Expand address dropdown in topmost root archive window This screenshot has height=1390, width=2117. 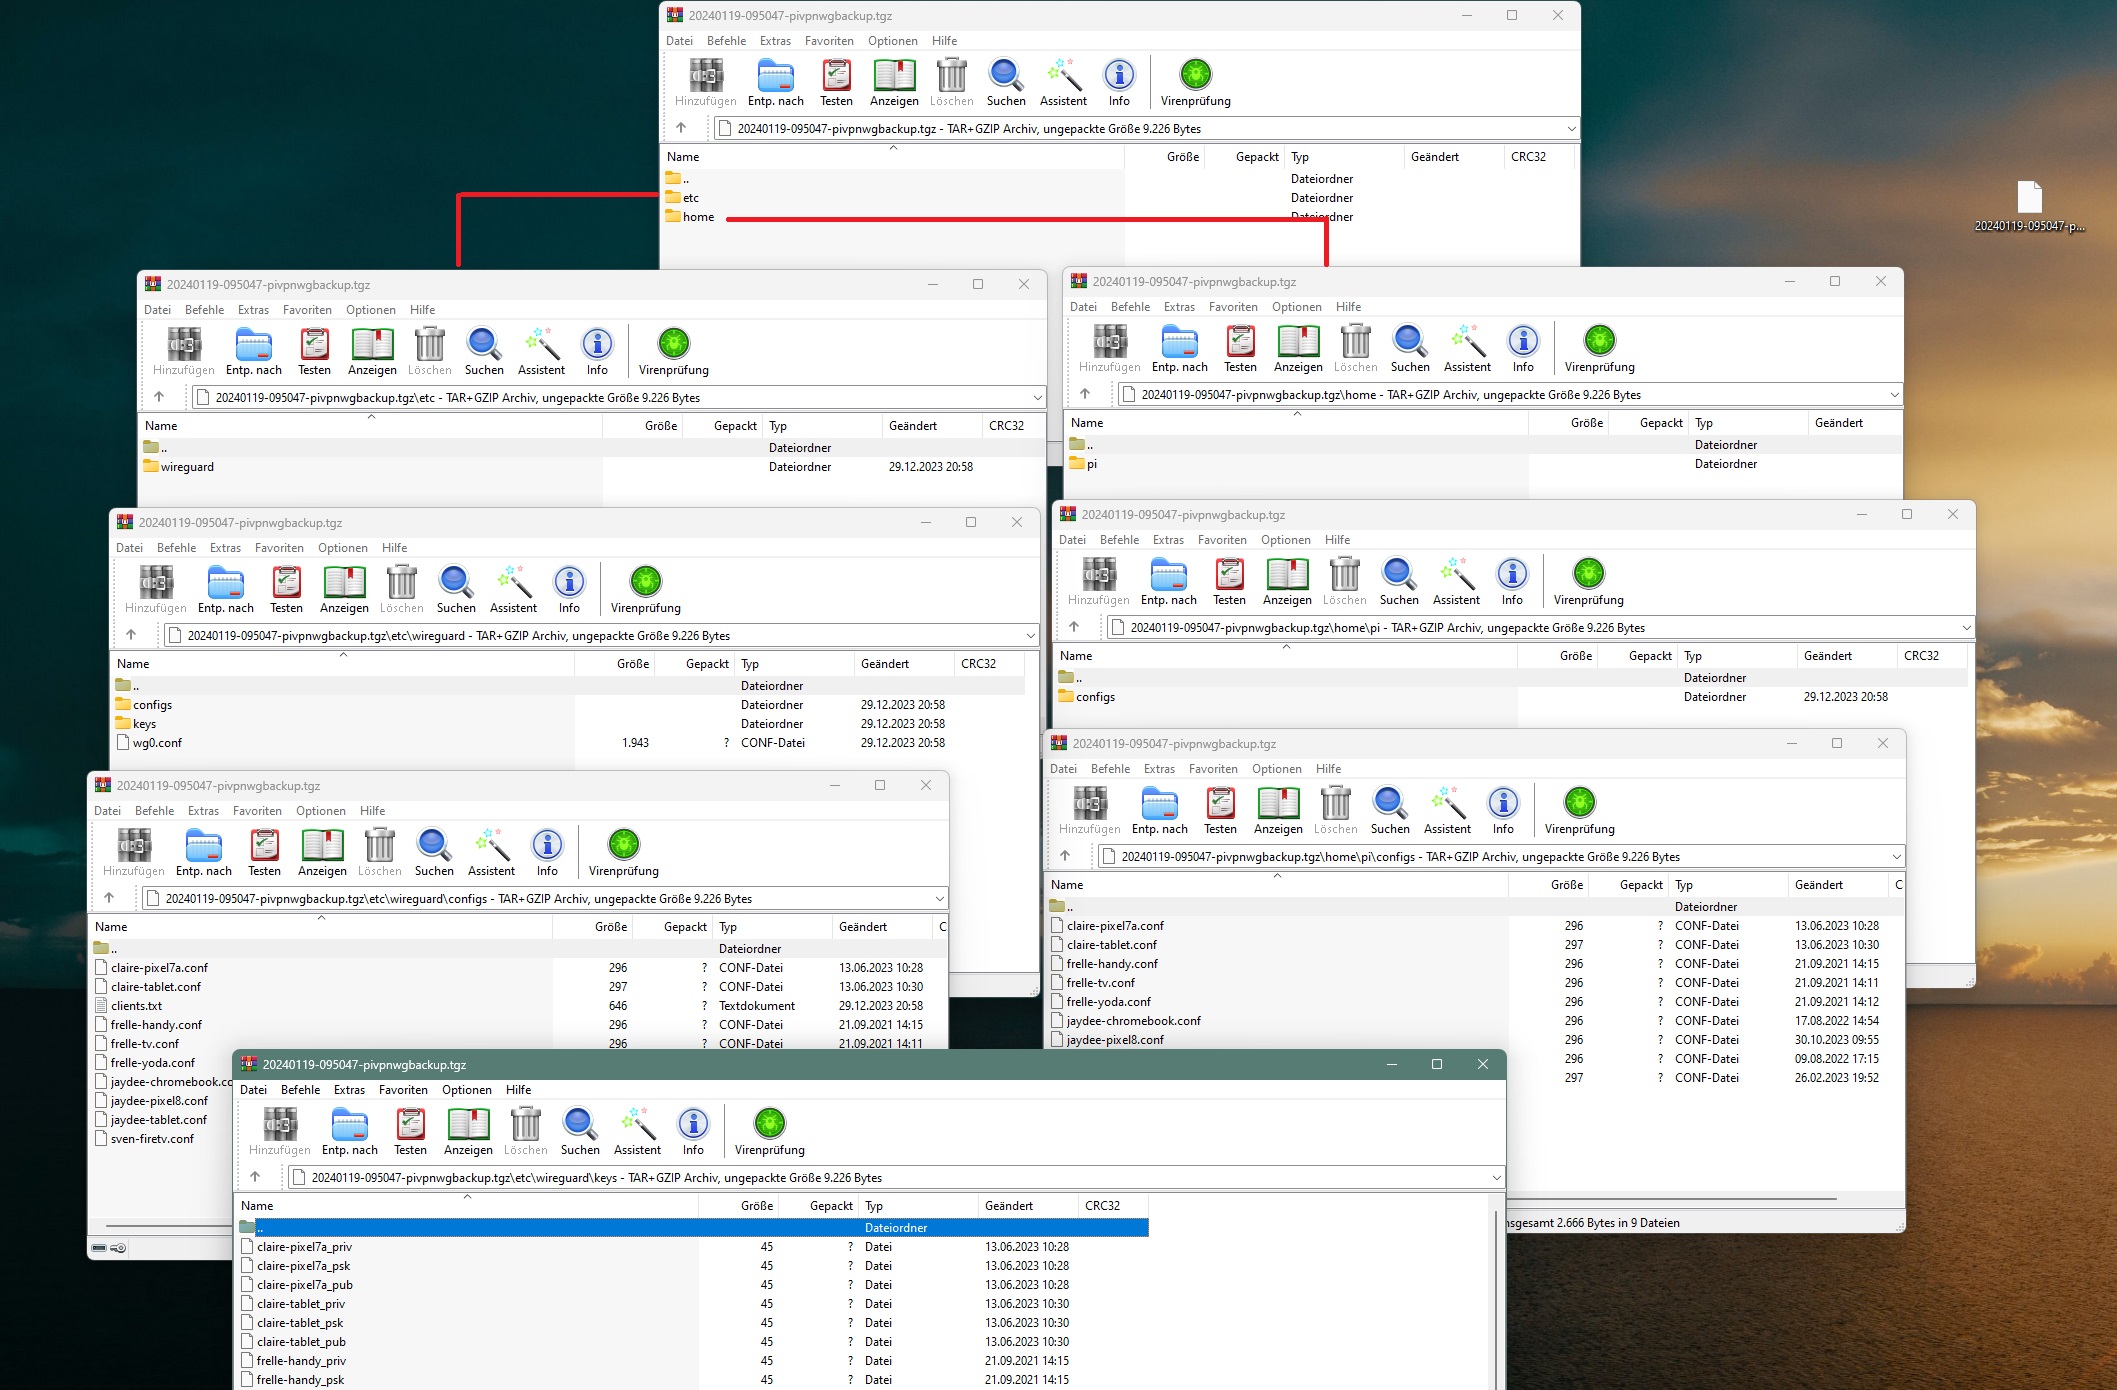[x=1571, y=129]
